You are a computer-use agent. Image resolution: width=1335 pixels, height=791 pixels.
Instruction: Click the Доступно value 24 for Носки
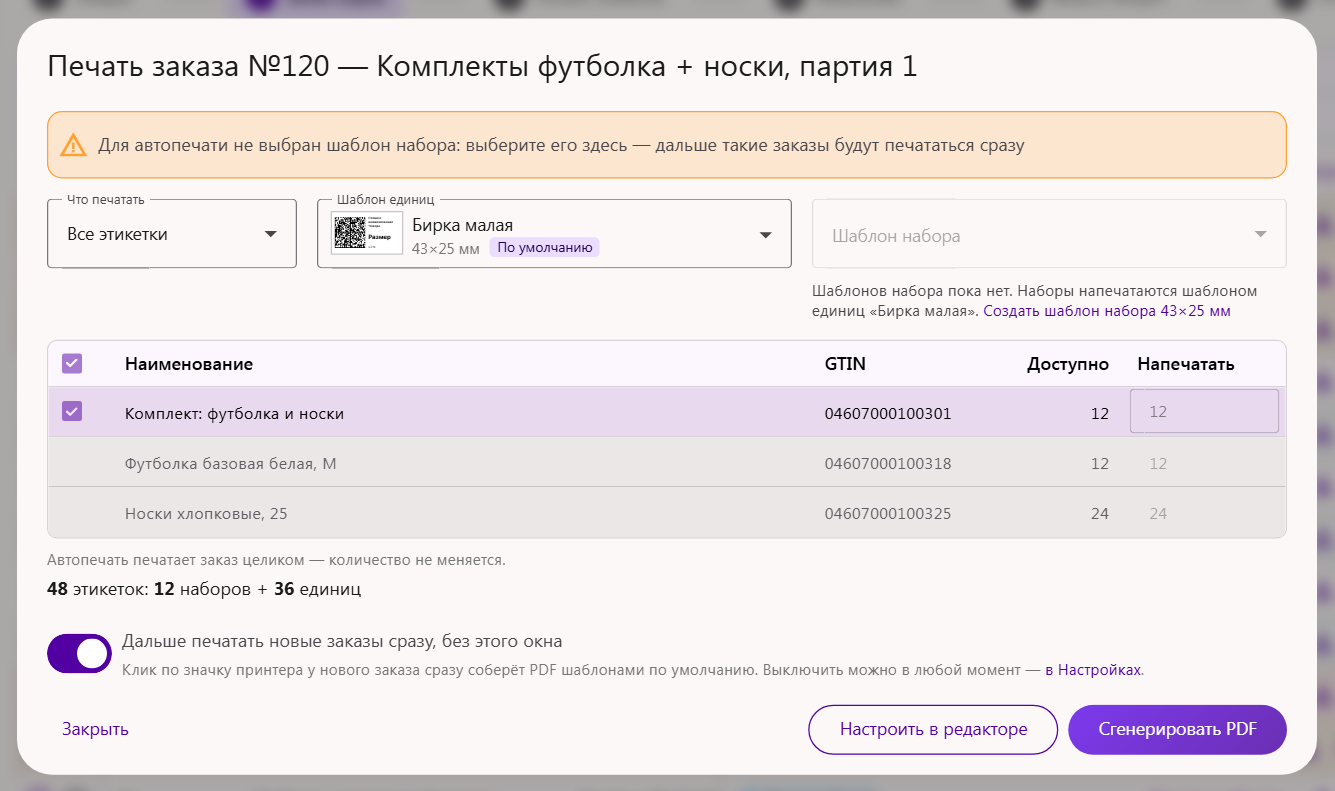click(1099, 513)
